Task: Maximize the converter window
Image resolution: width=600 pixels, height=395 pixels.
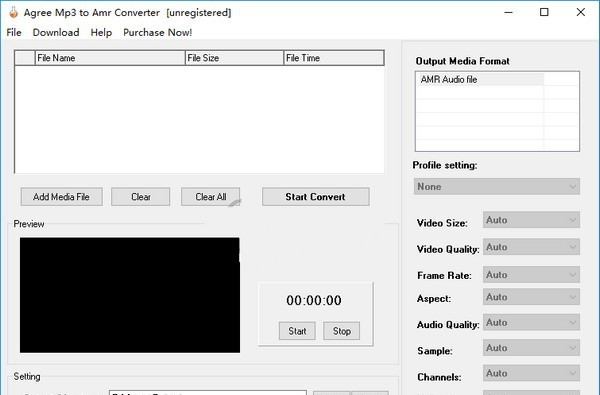Action: click(x=544, y=12)
